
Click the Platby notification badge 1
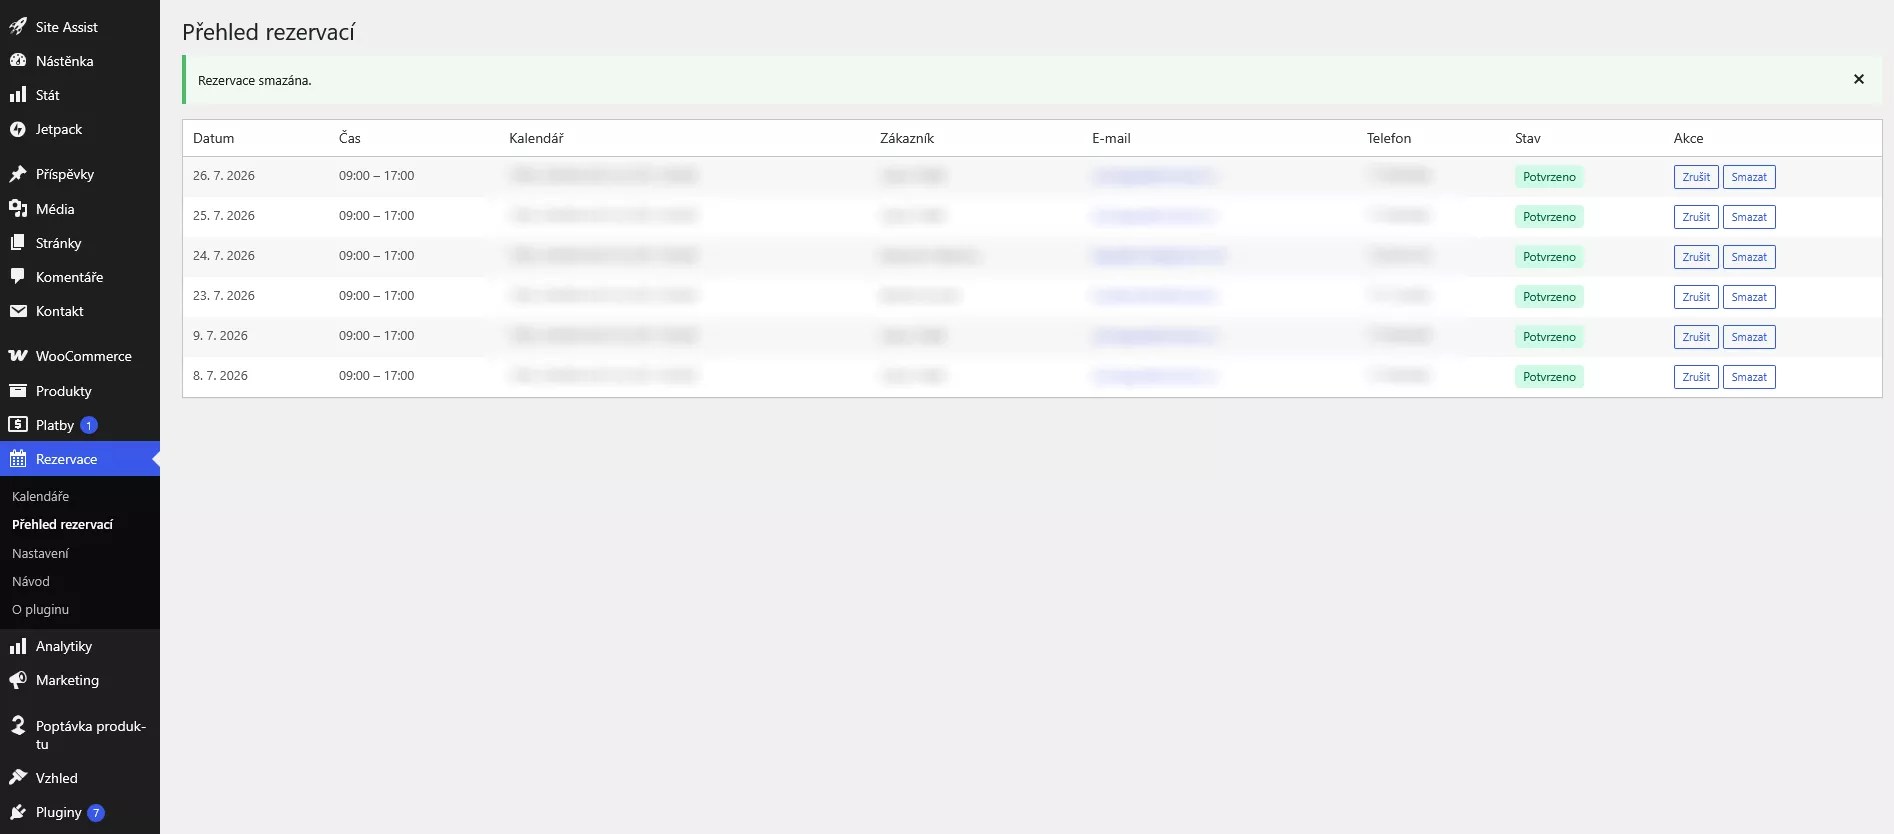click(x=89, y=425)
